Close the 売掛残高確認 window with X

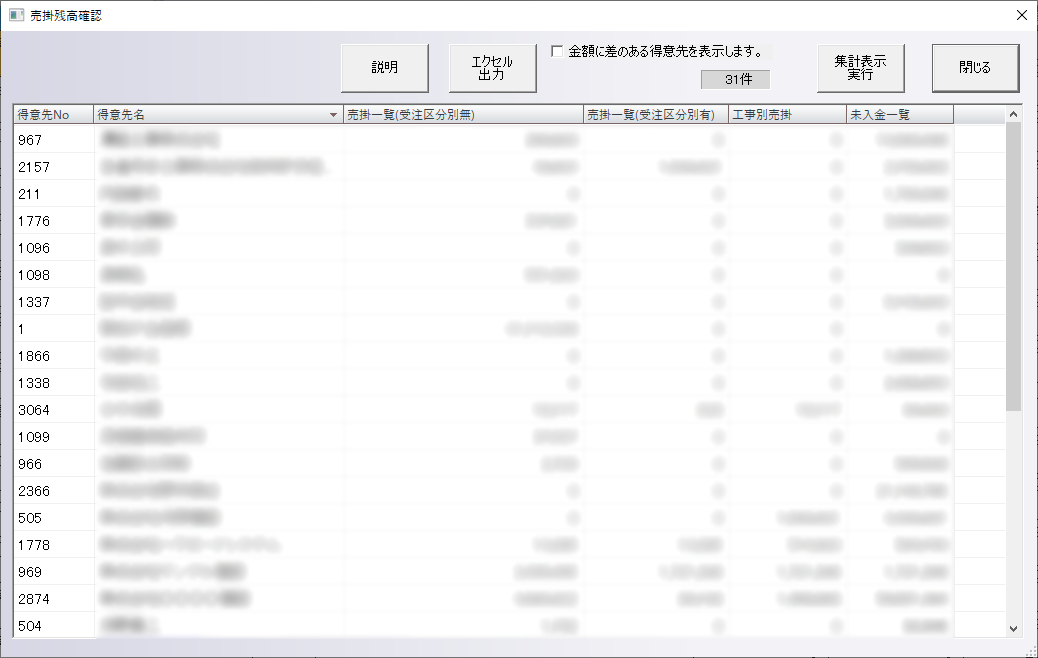(1021, 16)
